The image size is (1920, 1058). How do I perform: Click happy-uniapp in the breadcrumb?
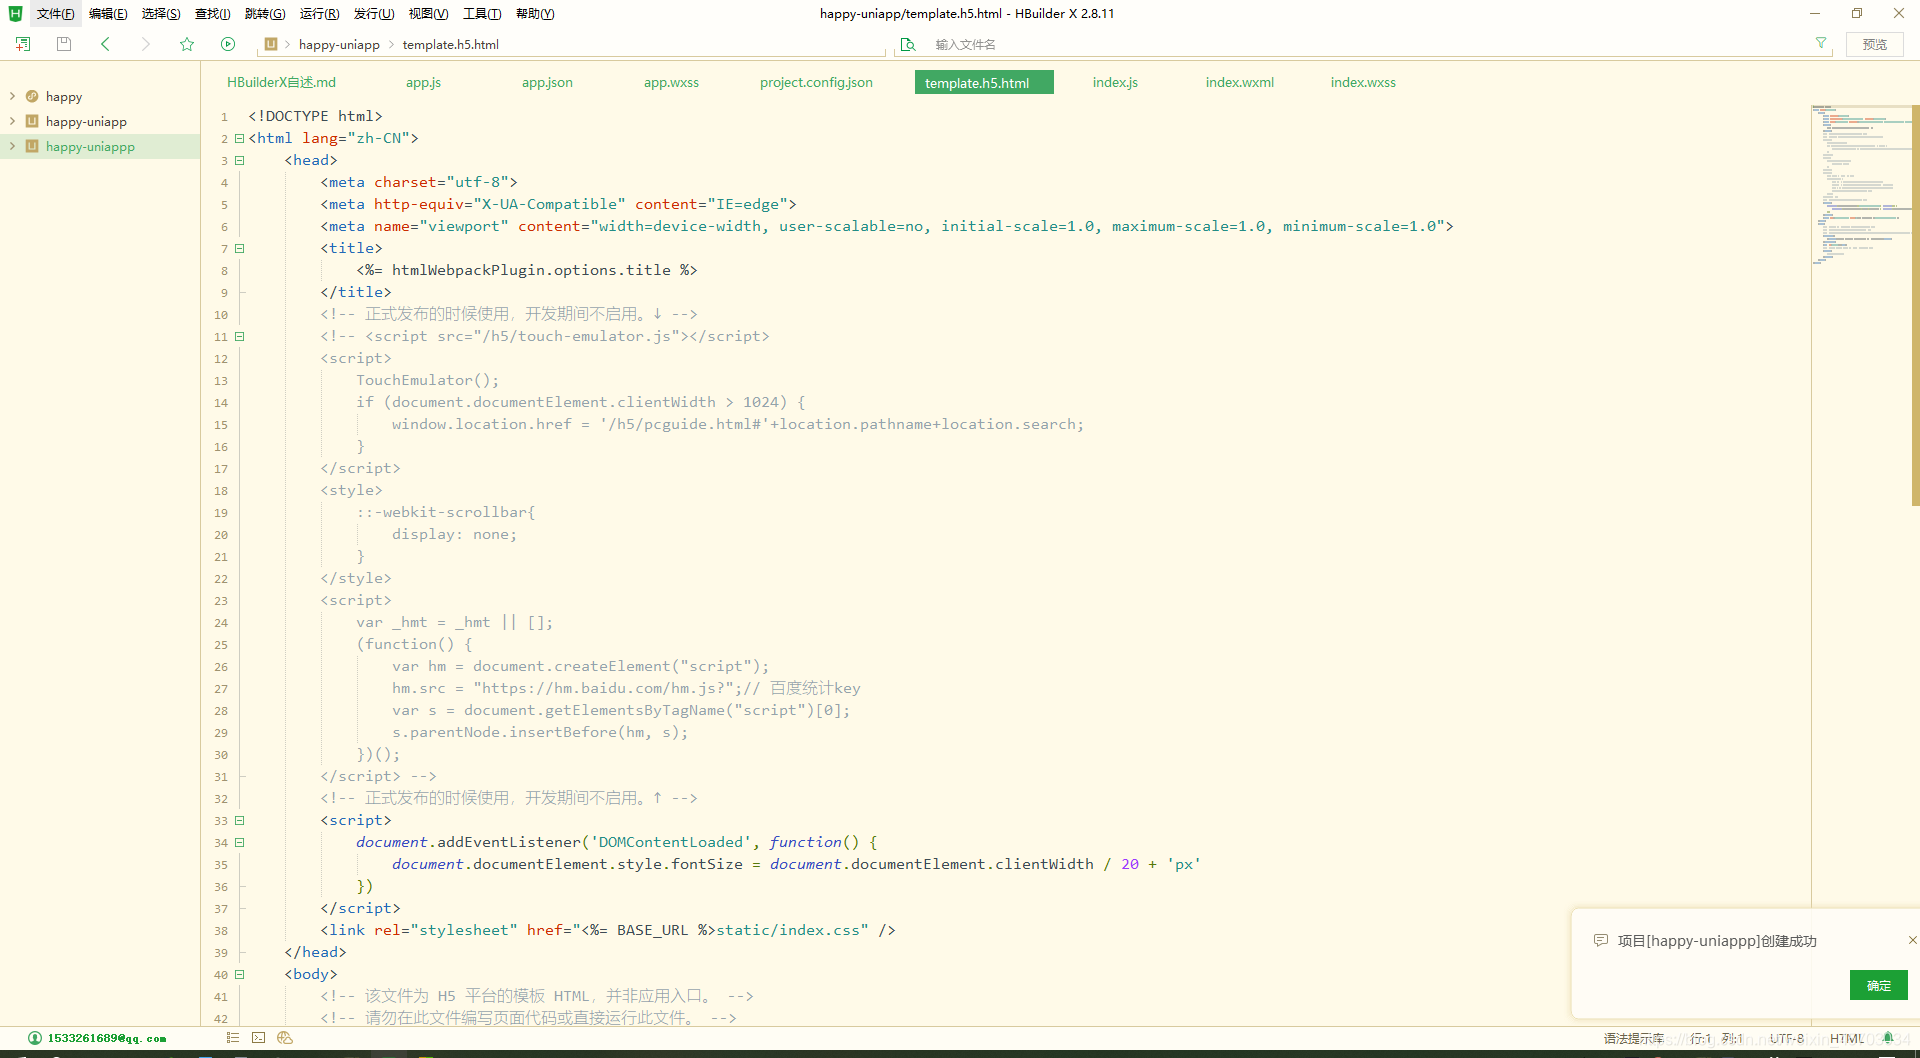pyautogui.click(x=339, y=44)
